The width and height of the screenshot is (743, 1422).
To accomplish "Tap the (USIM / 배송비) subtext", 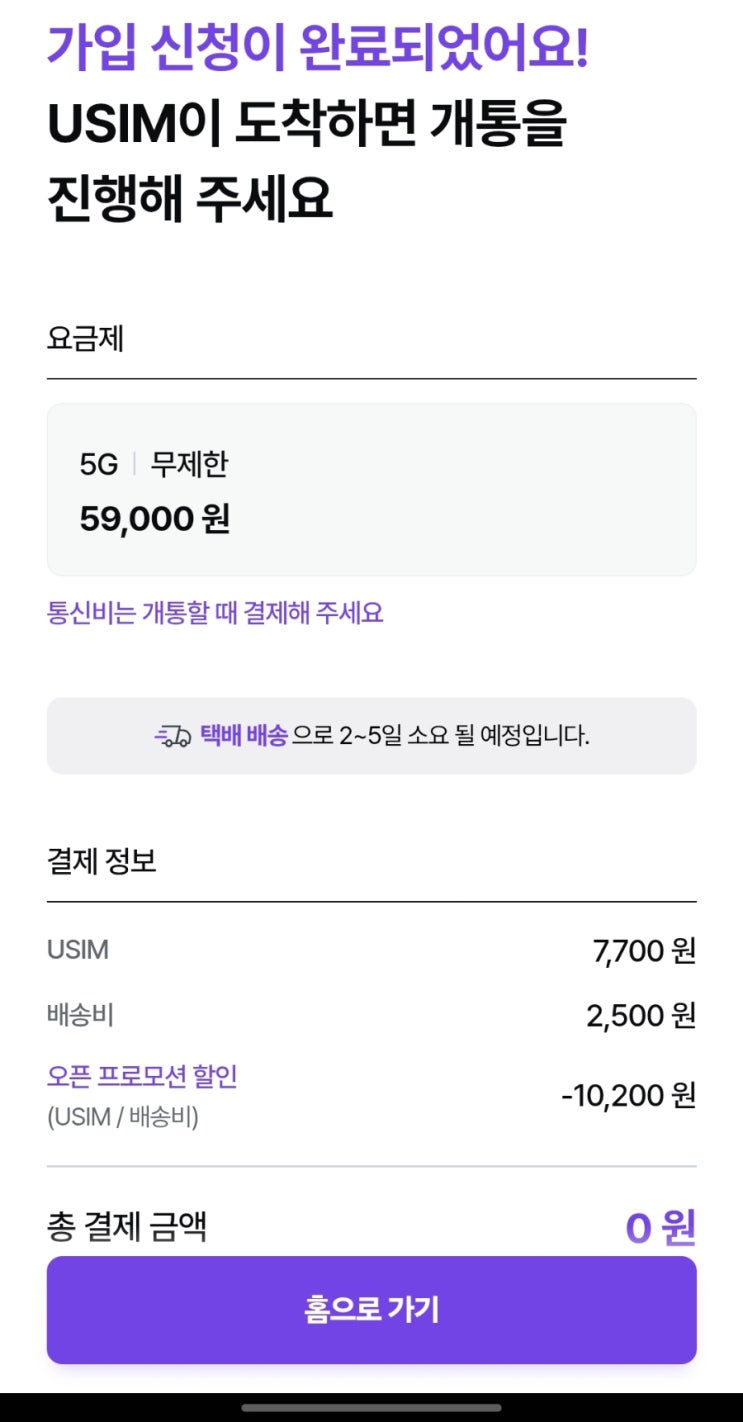I will click(x=123, y=1116).
